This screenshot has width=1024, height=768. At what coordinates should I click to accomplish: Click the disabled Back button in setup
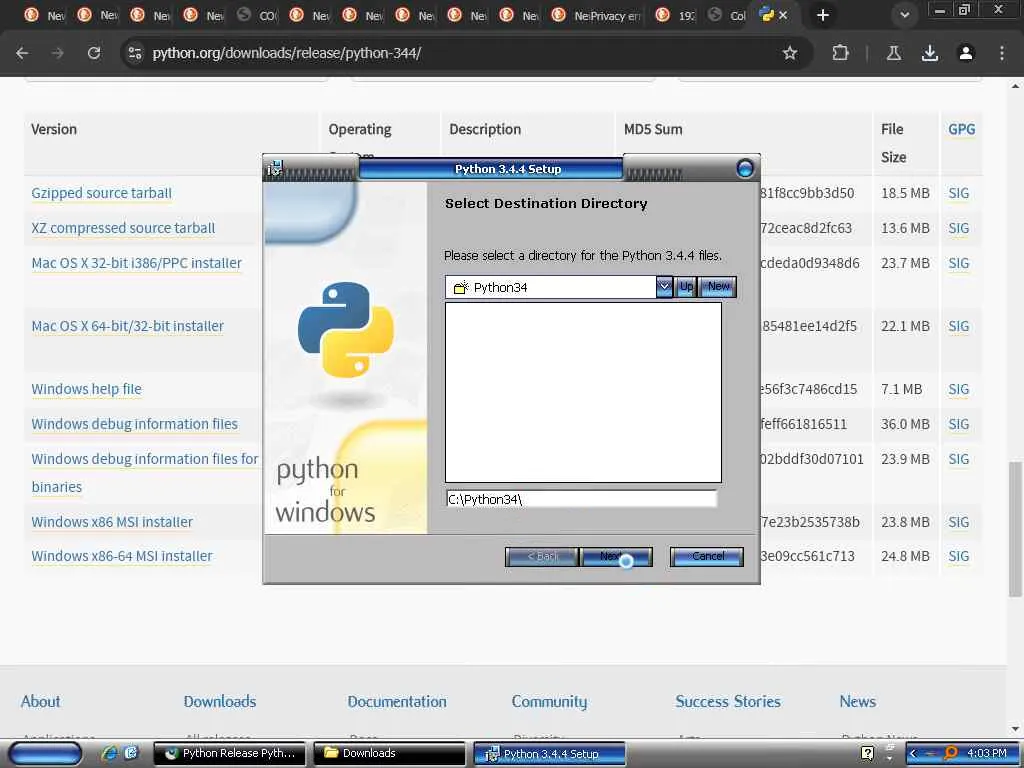[541, 556]
